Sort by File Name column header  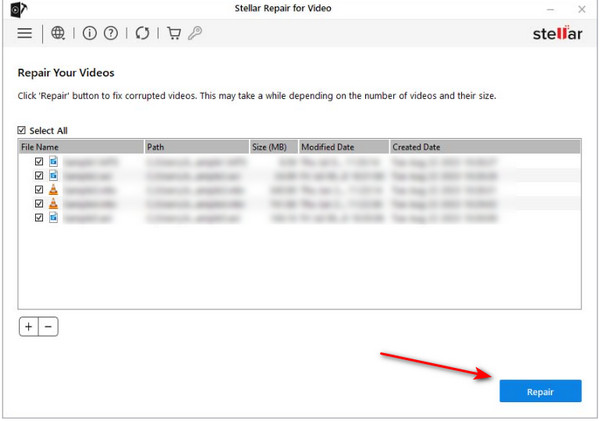pos(81,147)
